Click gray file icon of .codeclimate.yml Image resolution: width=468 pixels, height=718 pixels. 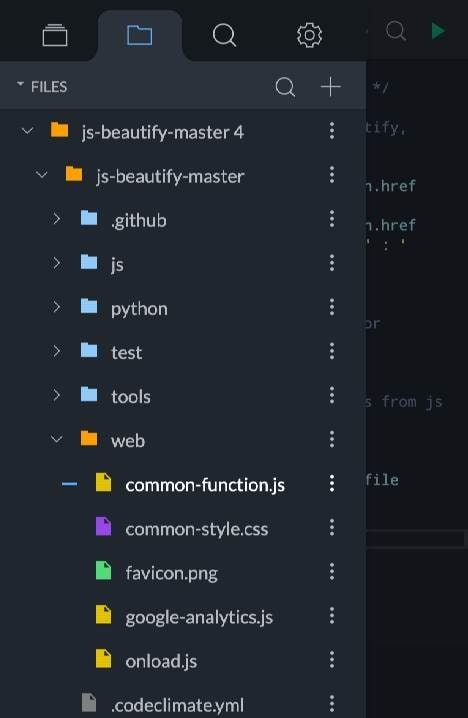tap(89, 702)
